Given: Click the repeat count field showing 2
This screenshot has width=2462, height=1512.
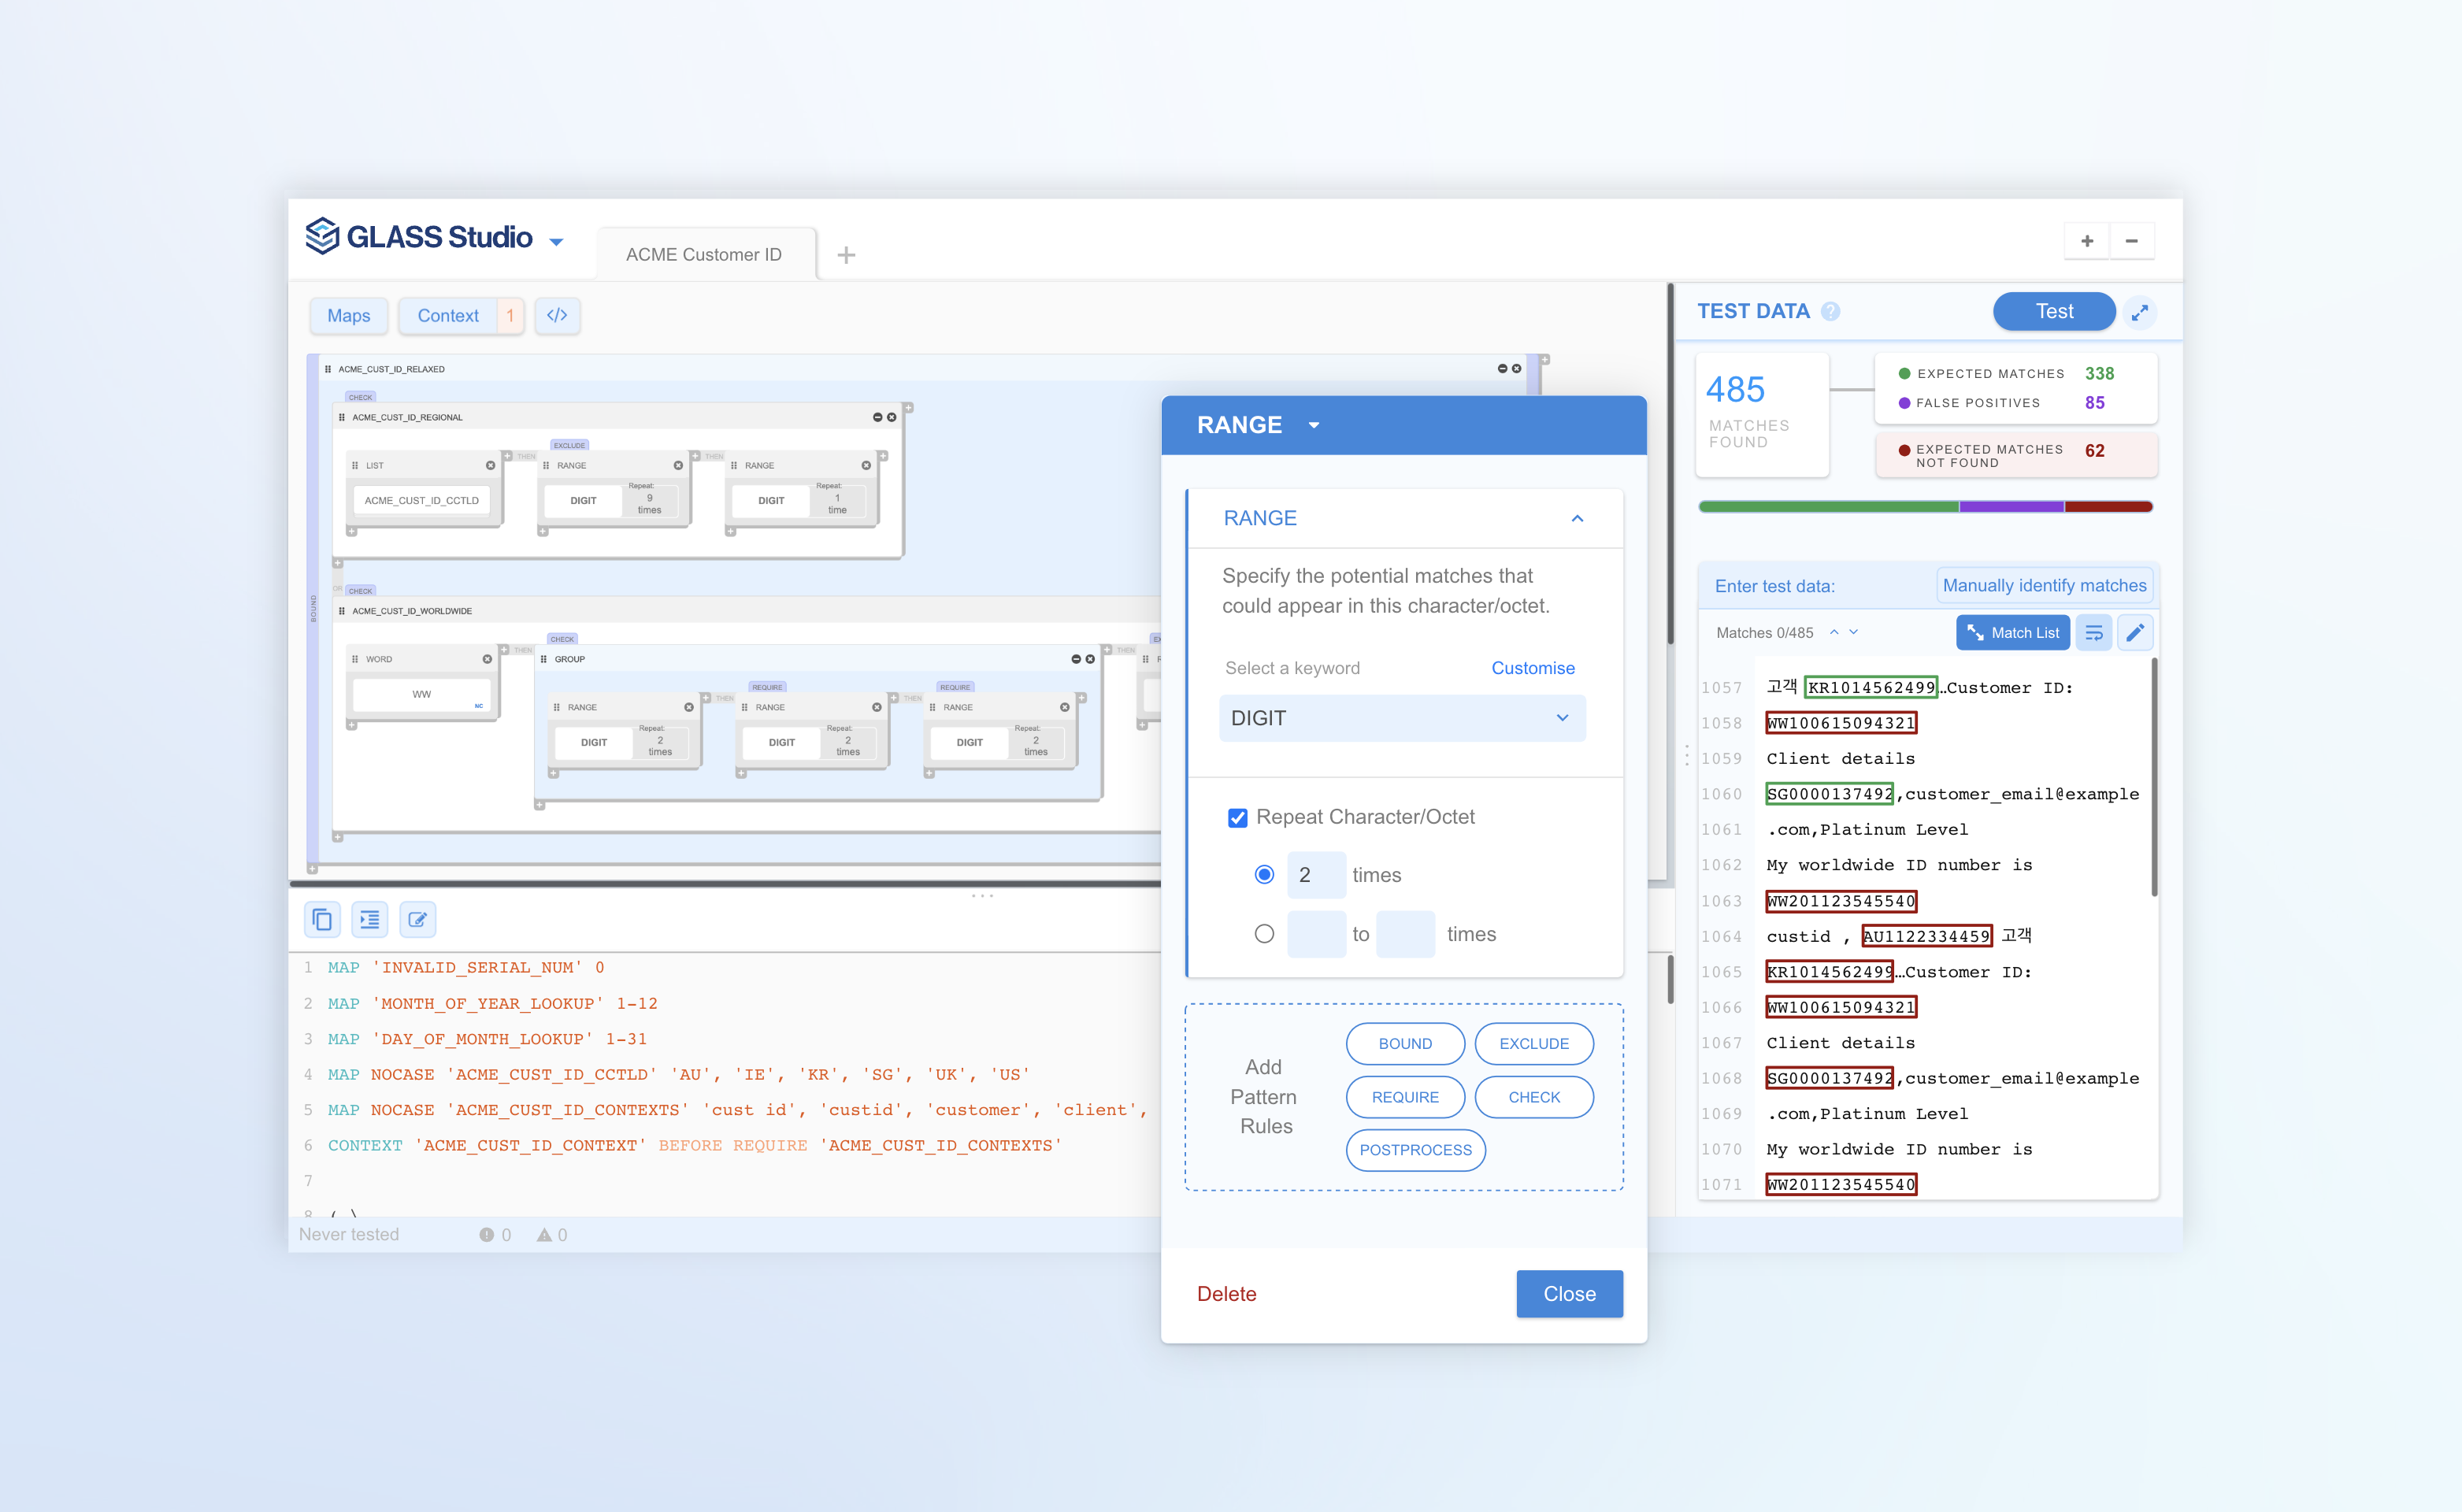Looking at the screenshot, I should 1316,875.
